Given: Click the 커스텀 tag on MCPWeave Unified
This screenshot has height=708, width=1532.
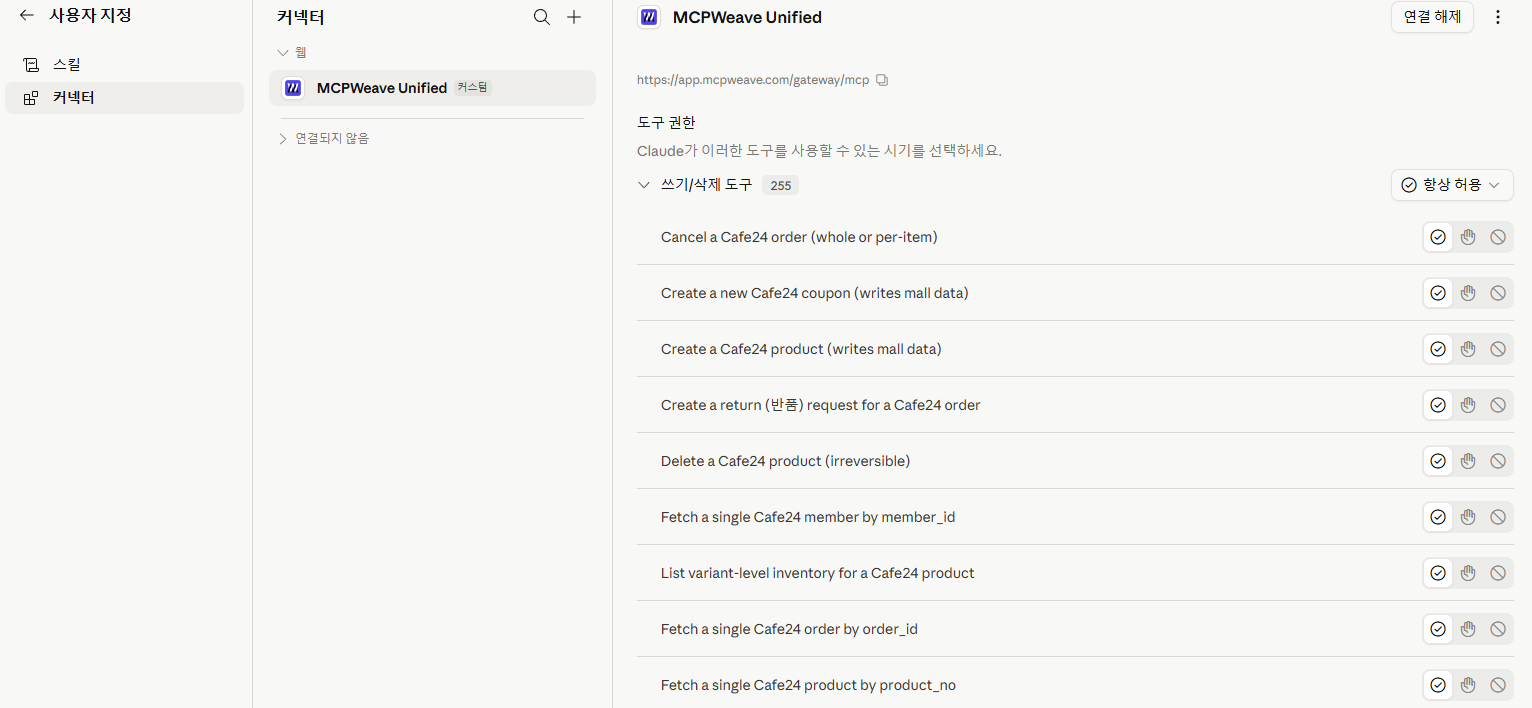Looking at the screenshot, I should point(472,88).
